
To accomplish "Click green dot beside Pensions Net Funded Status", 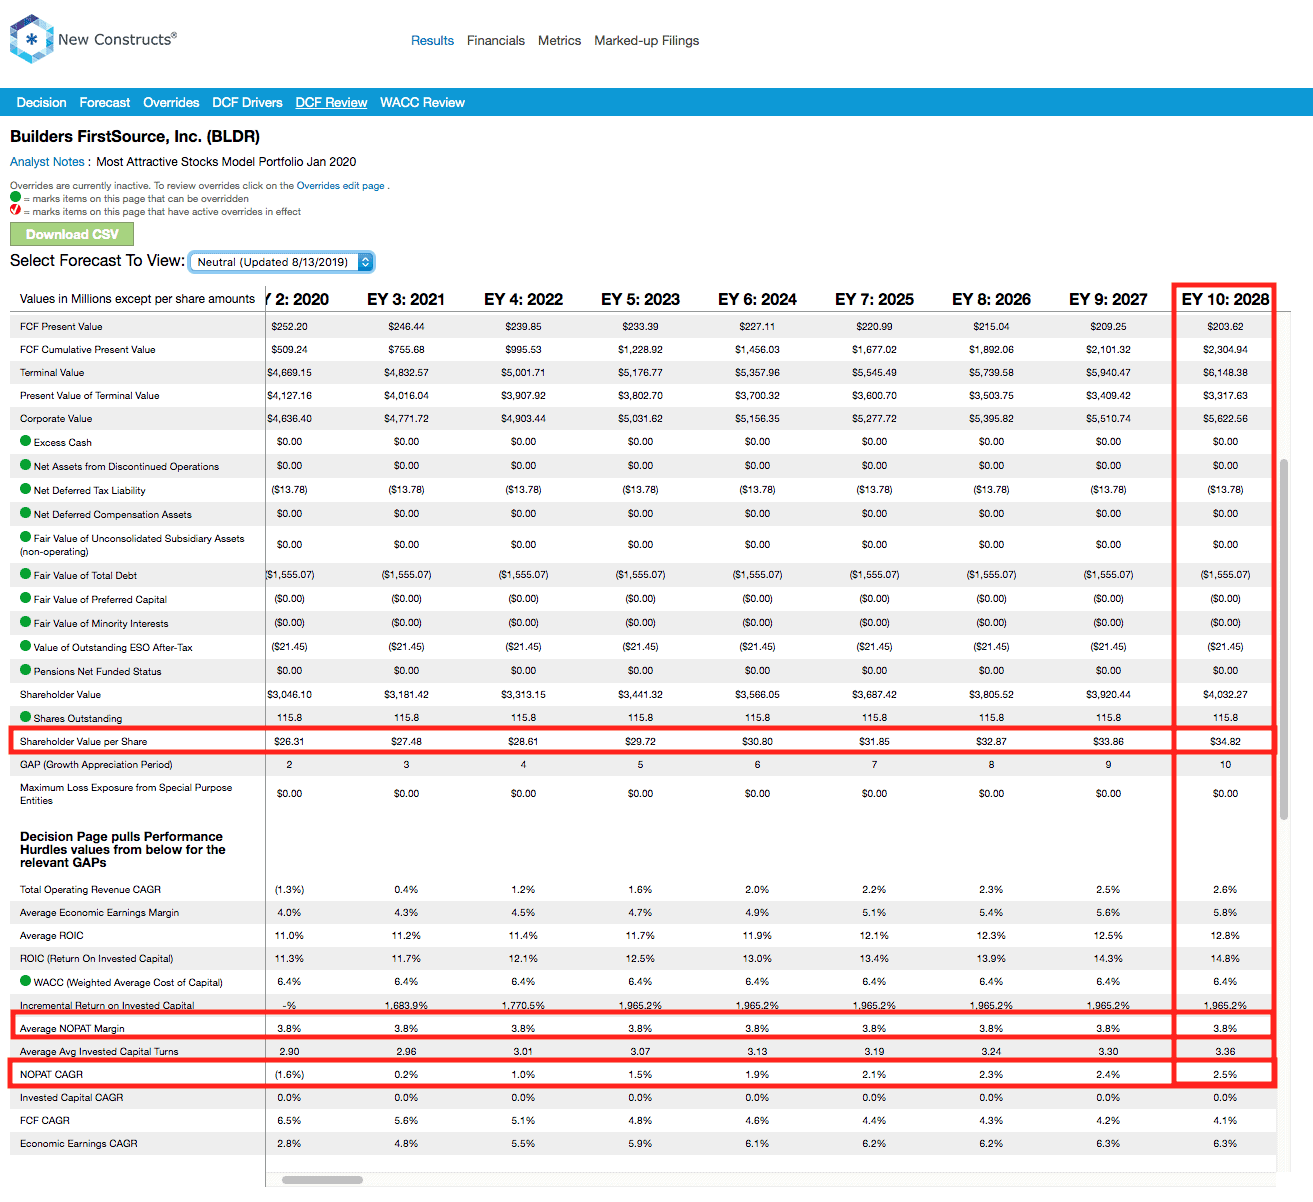I will click(x=26, y=670).
